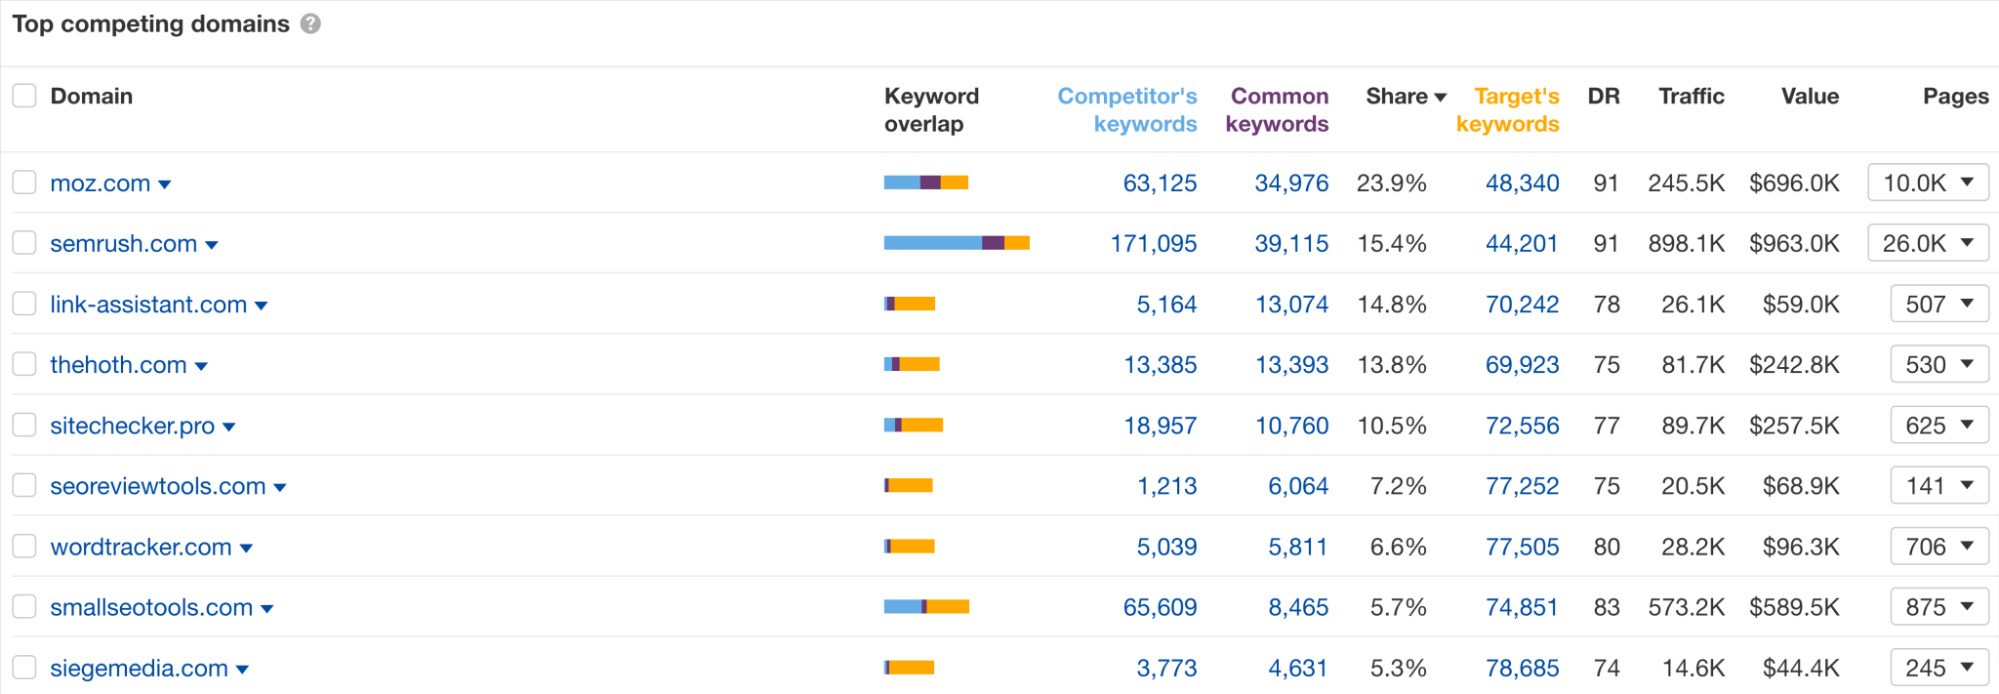Open target's keywords value 78,685
The image size is (1999, 694).
click(1522, 668)
